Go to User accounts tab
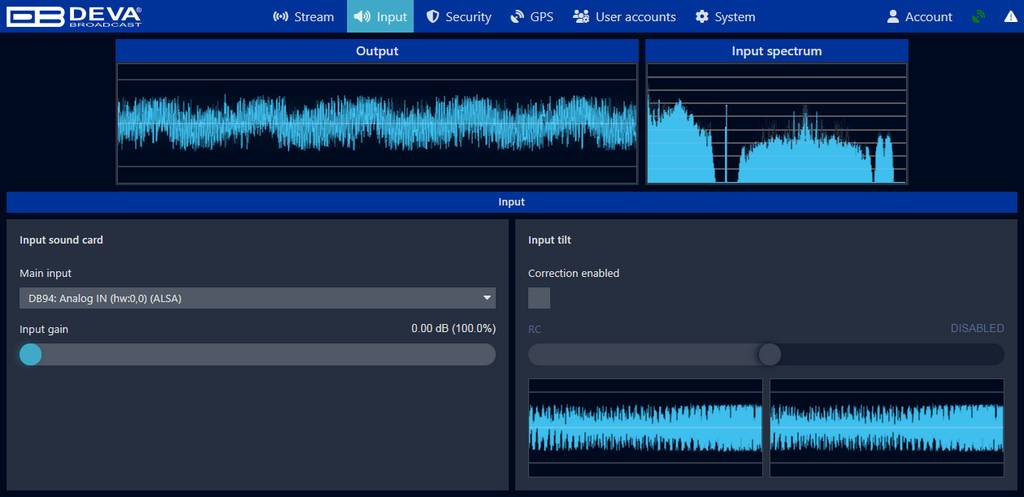Image resolution: width=1024 pixels, height=497 pixels. (x=624, y=17)
